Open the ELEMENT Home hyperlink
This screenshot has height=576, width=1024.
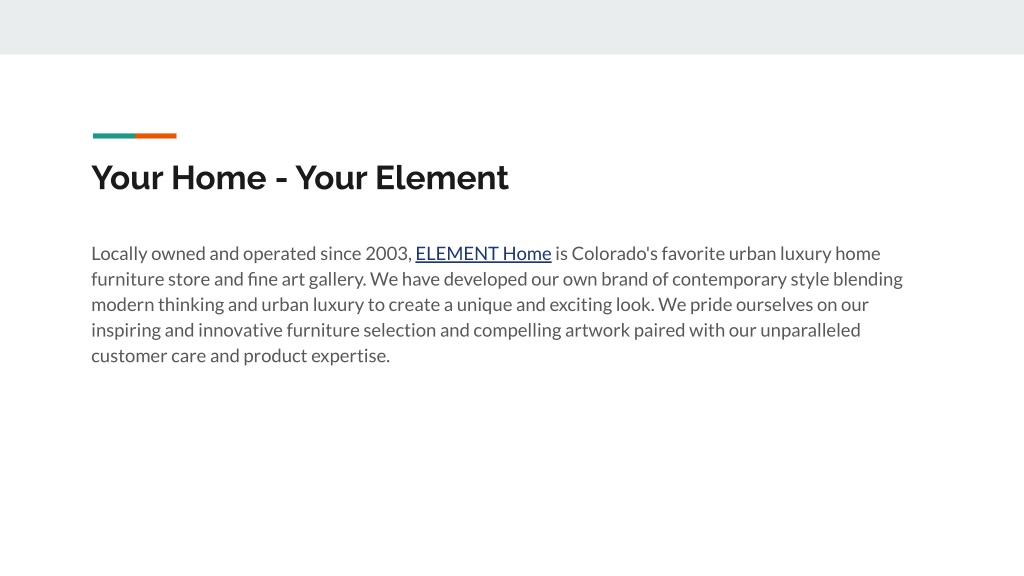click(483, 253)
